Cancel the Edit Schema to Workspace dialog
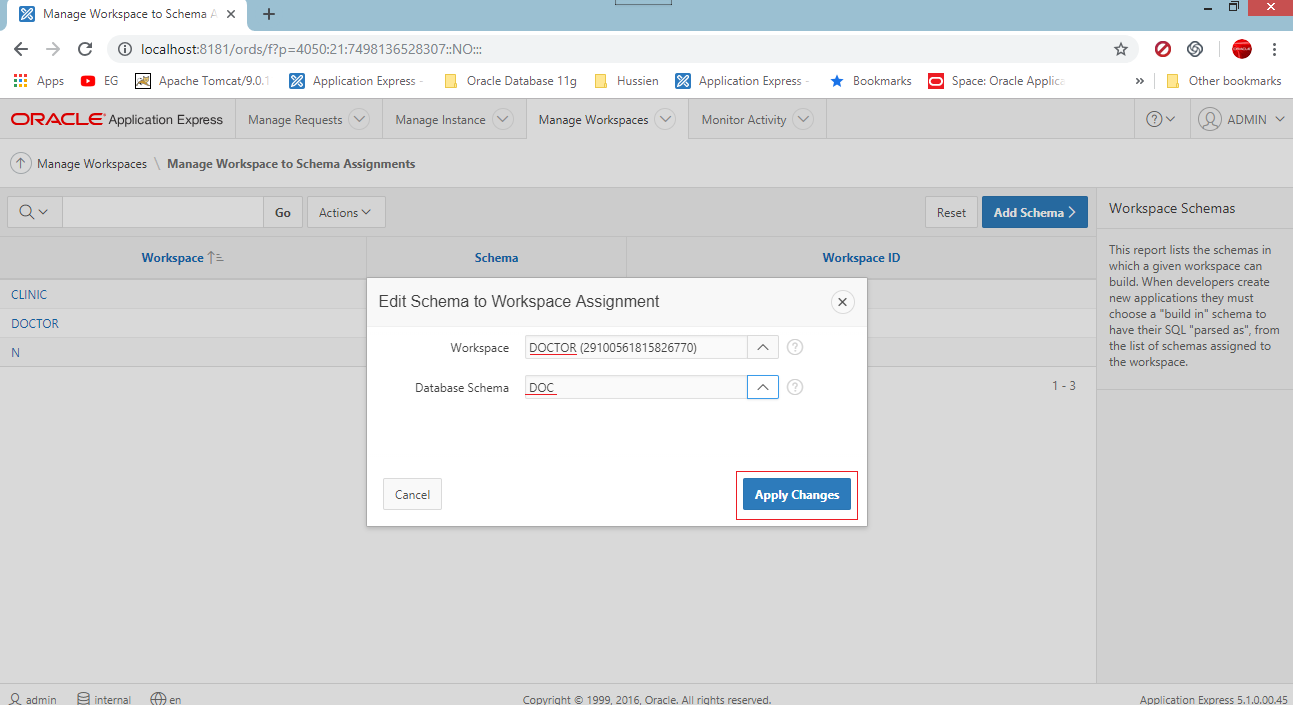1293x705 pixels. click(412, 493)
